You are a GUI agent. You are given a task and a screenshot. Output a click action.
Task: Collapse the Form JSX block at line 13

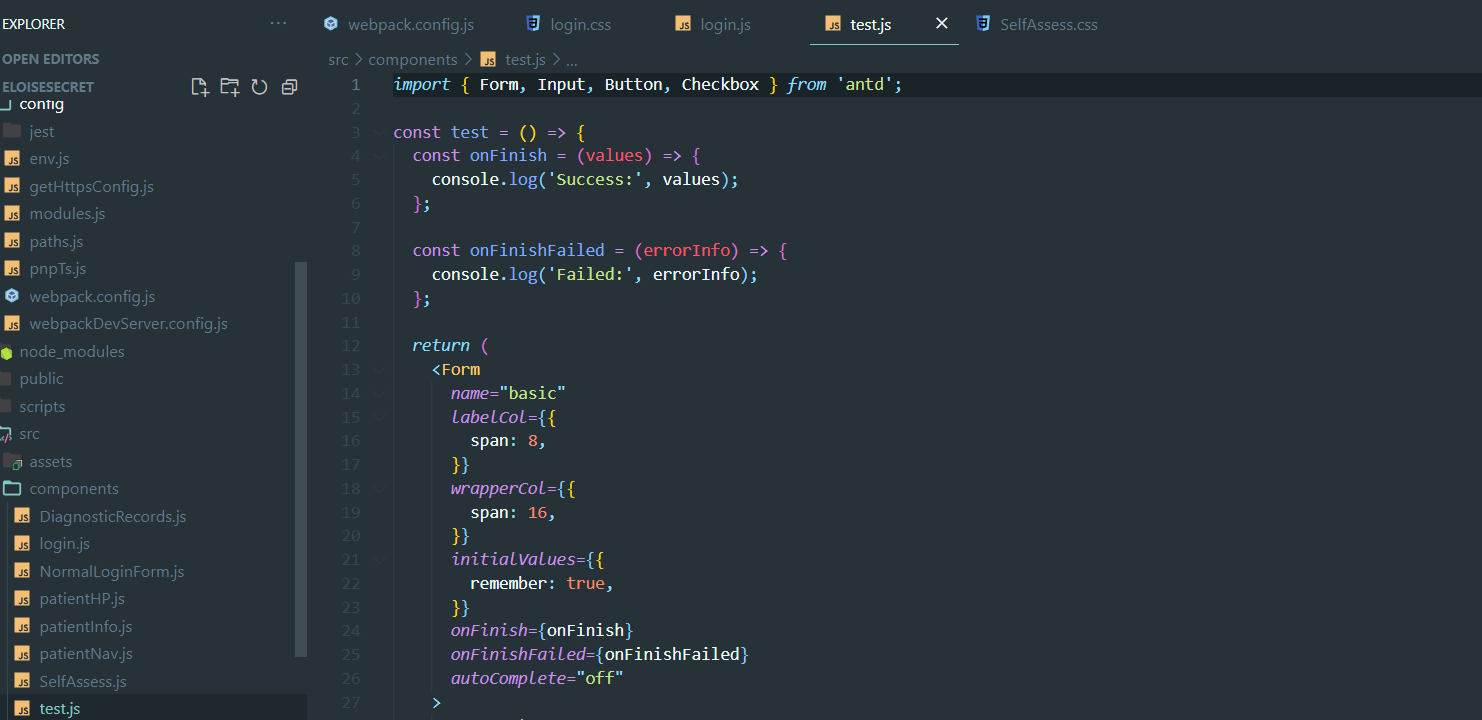[377, 369]
